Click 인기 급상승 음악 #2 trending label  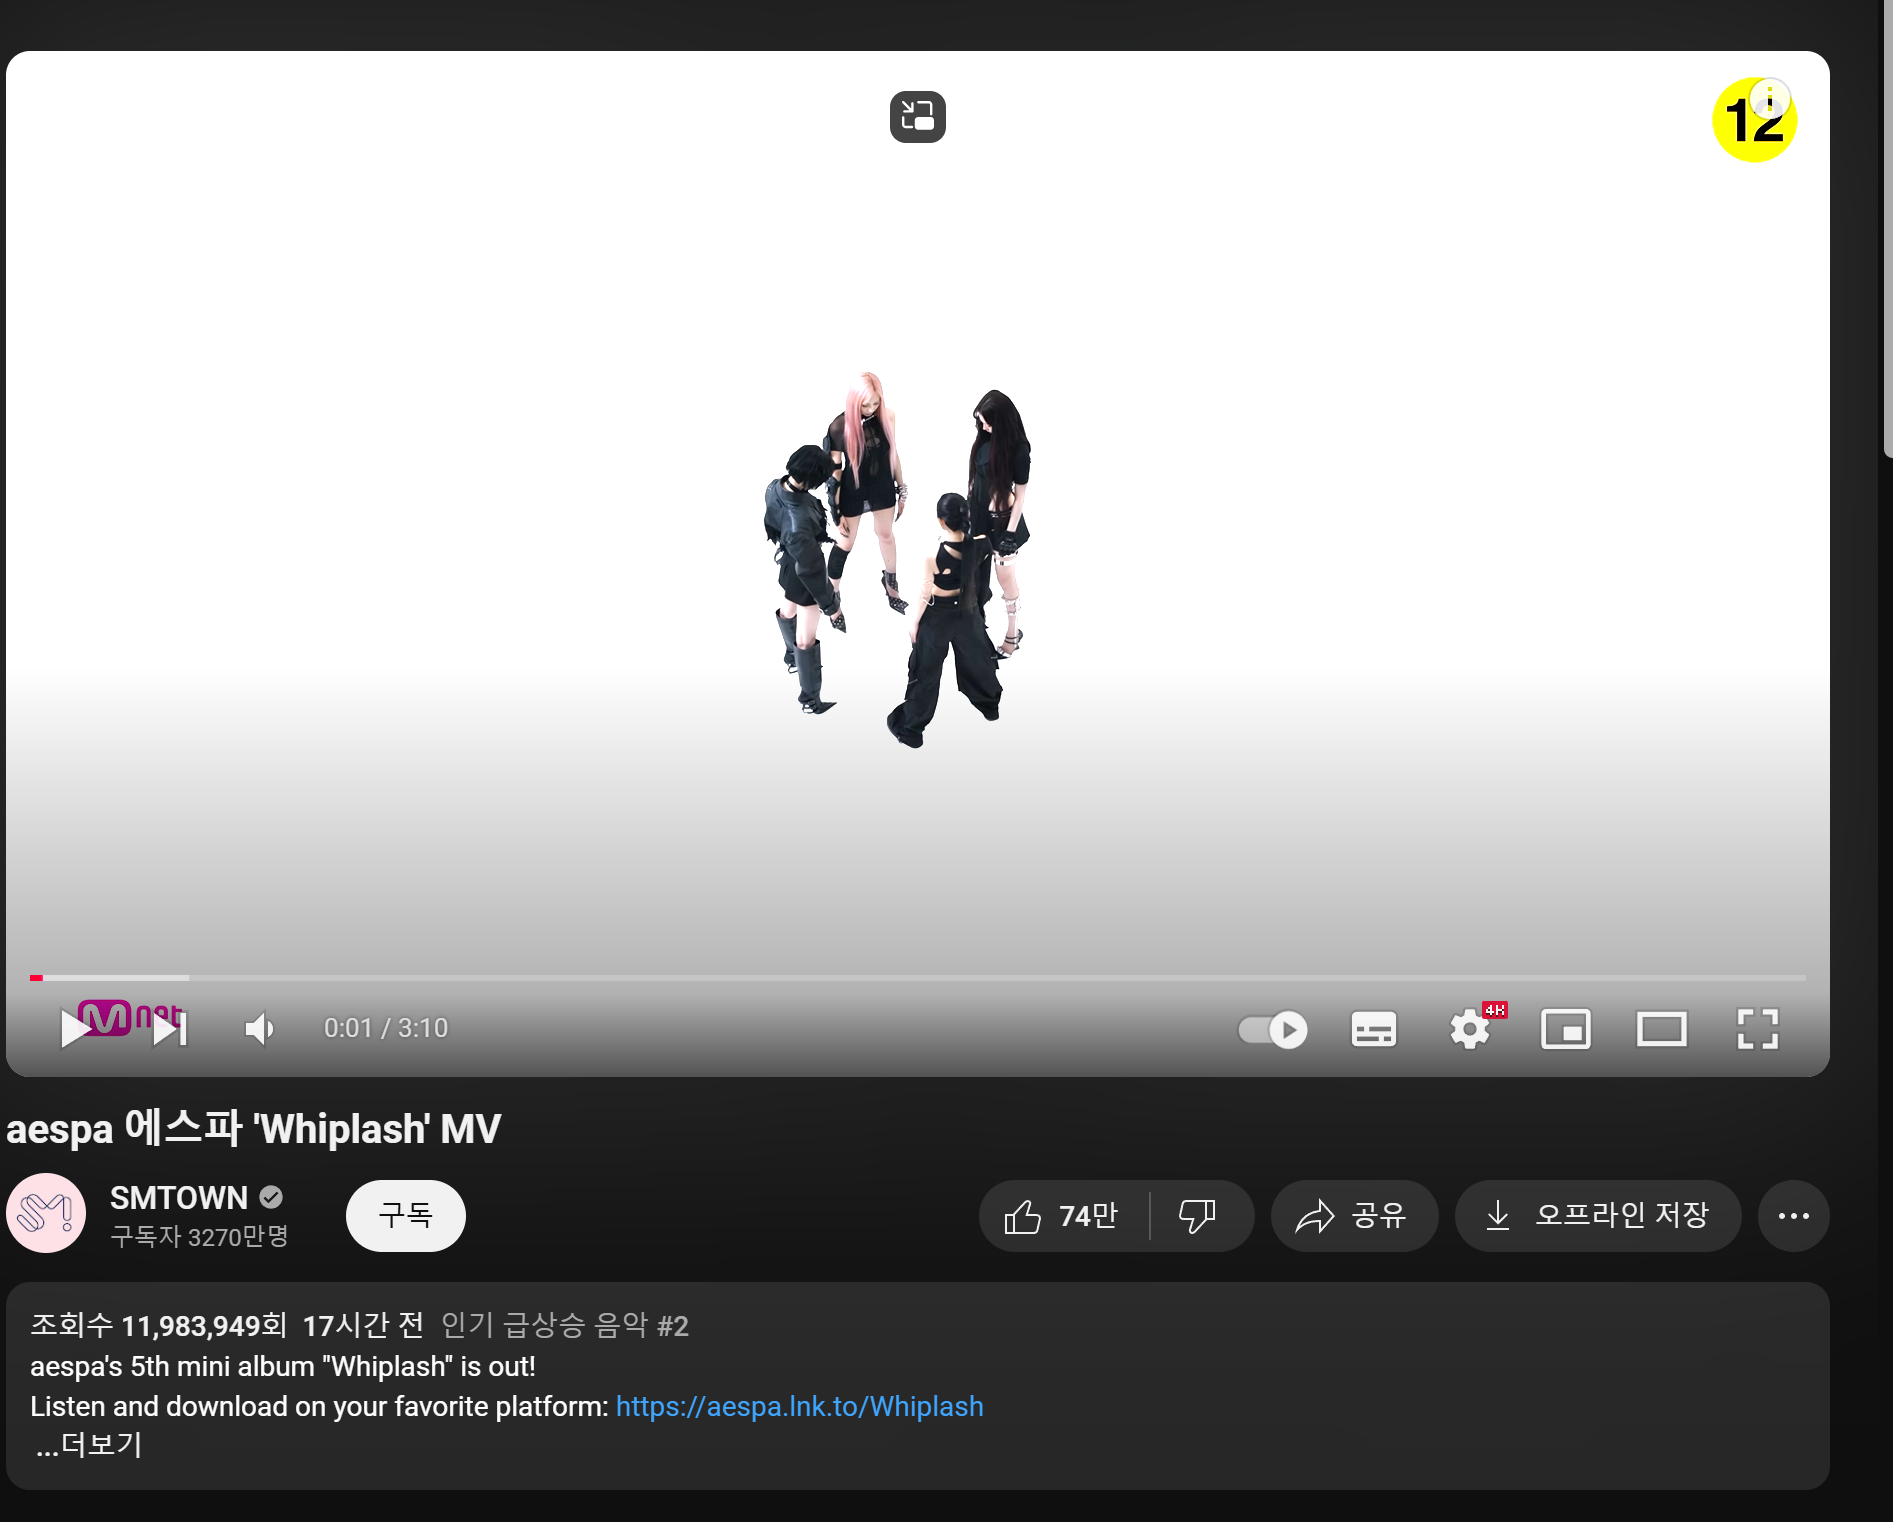tap(565, 1325)
